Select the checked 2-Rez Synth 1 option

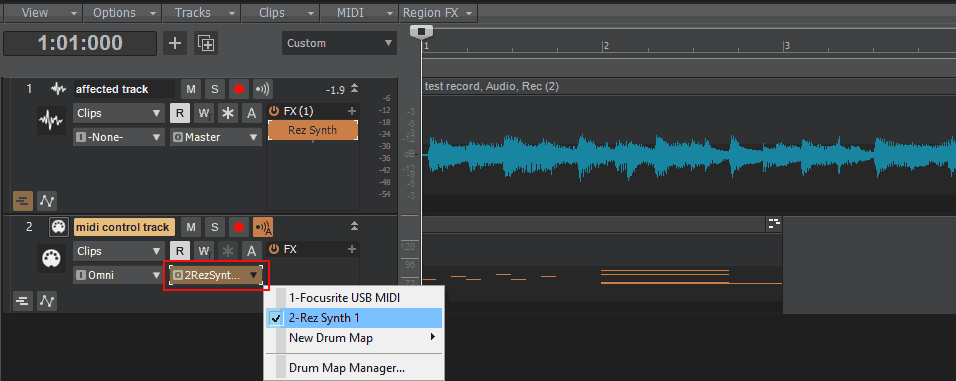(x=354, y=318)
